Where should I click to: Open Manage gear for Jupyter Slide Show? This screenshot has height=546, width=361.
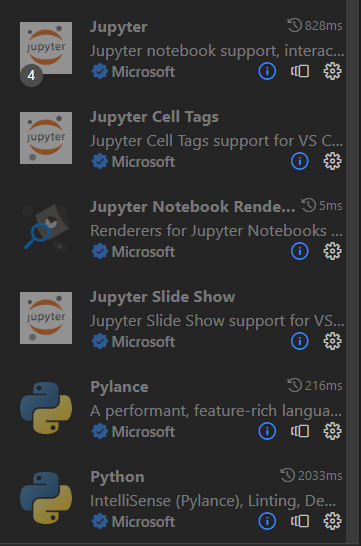(332, 341)
